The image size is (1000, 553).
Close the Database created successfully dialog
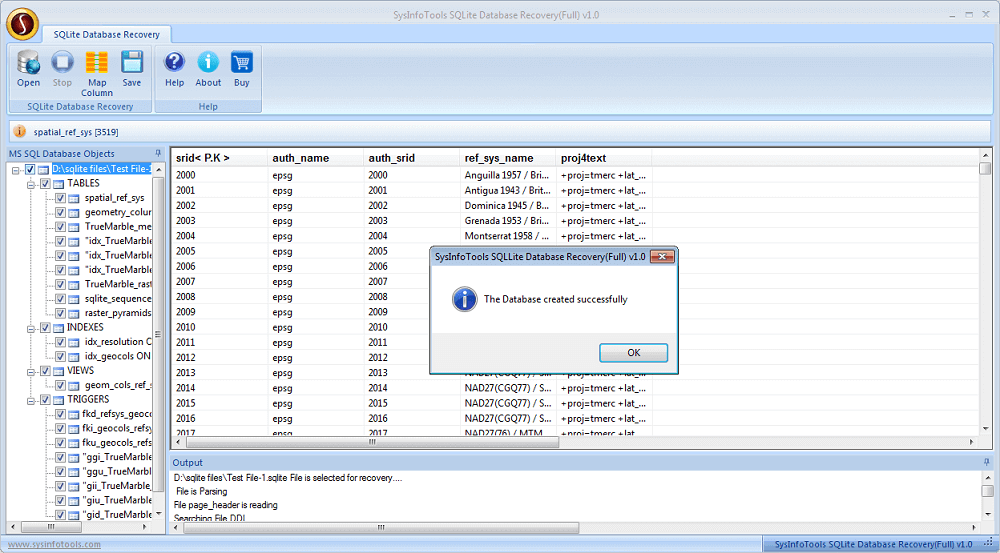662,256
